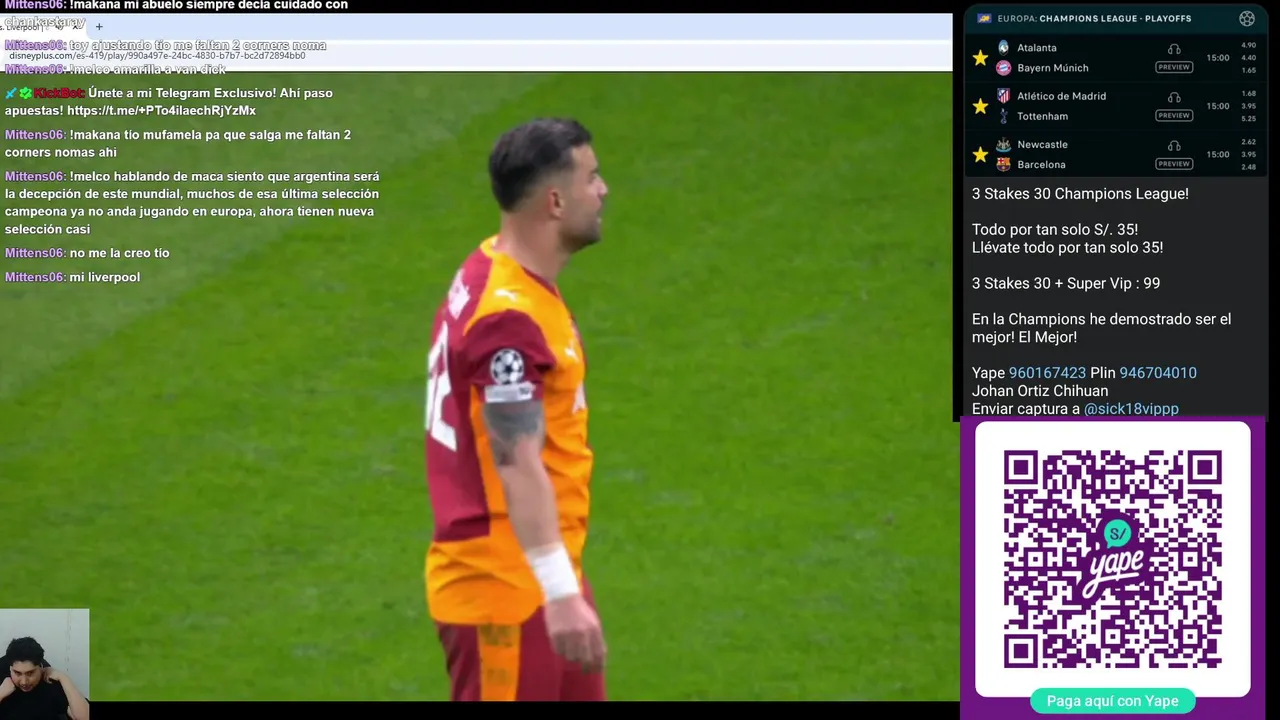Click Mittens06 on 'no me la creo tio' message
This screenshot has height=720, width=1280.
pos(35,253)
